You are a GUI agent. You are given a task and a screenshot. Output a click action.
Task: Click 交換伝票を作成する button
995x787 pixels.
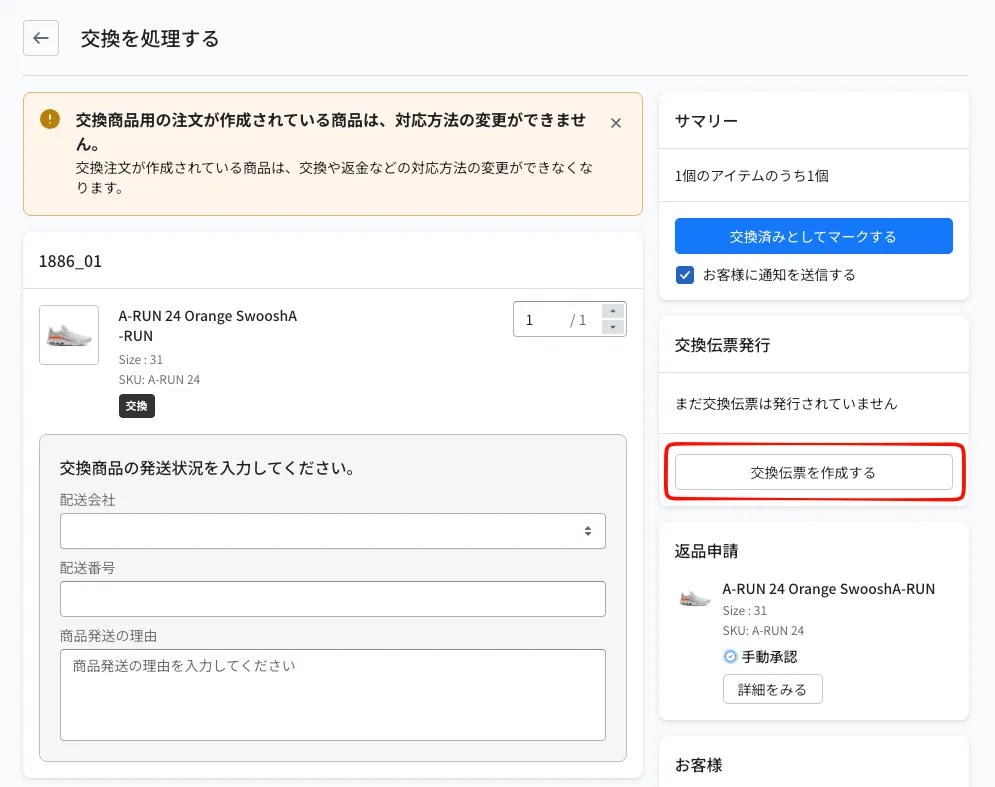click(814, 472)
